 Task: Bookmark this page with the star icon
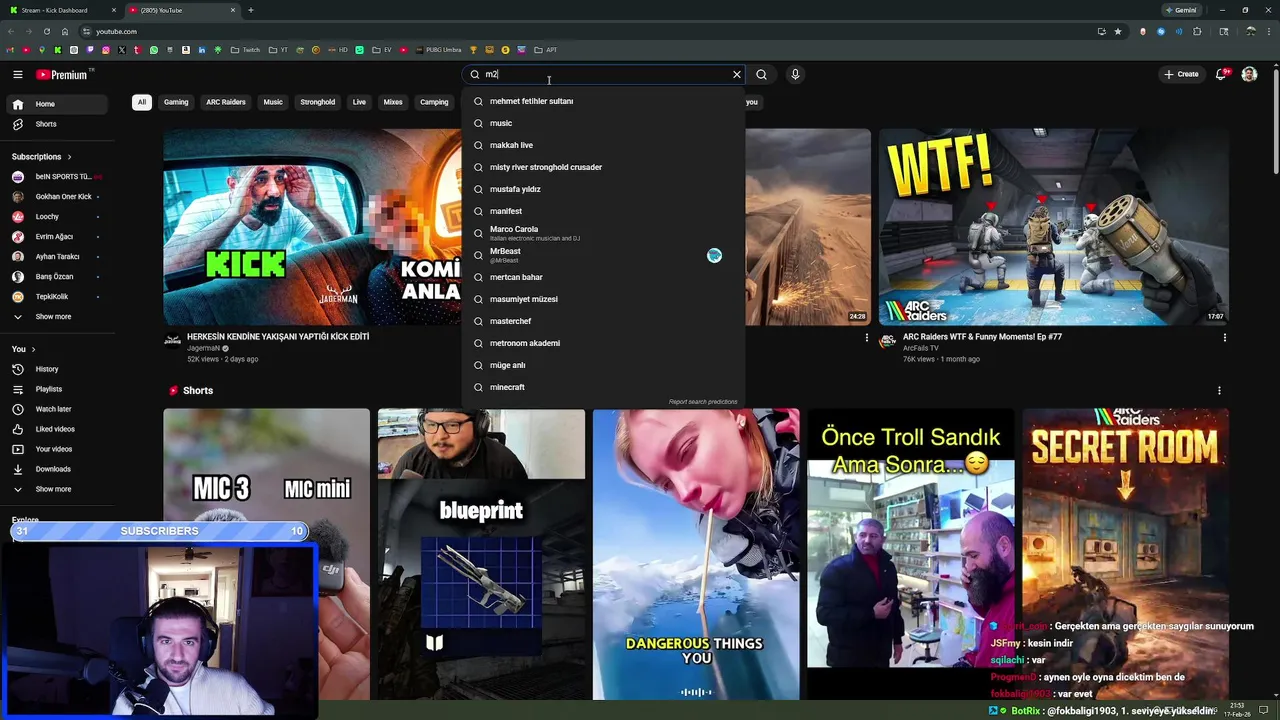click(1118, 31)
